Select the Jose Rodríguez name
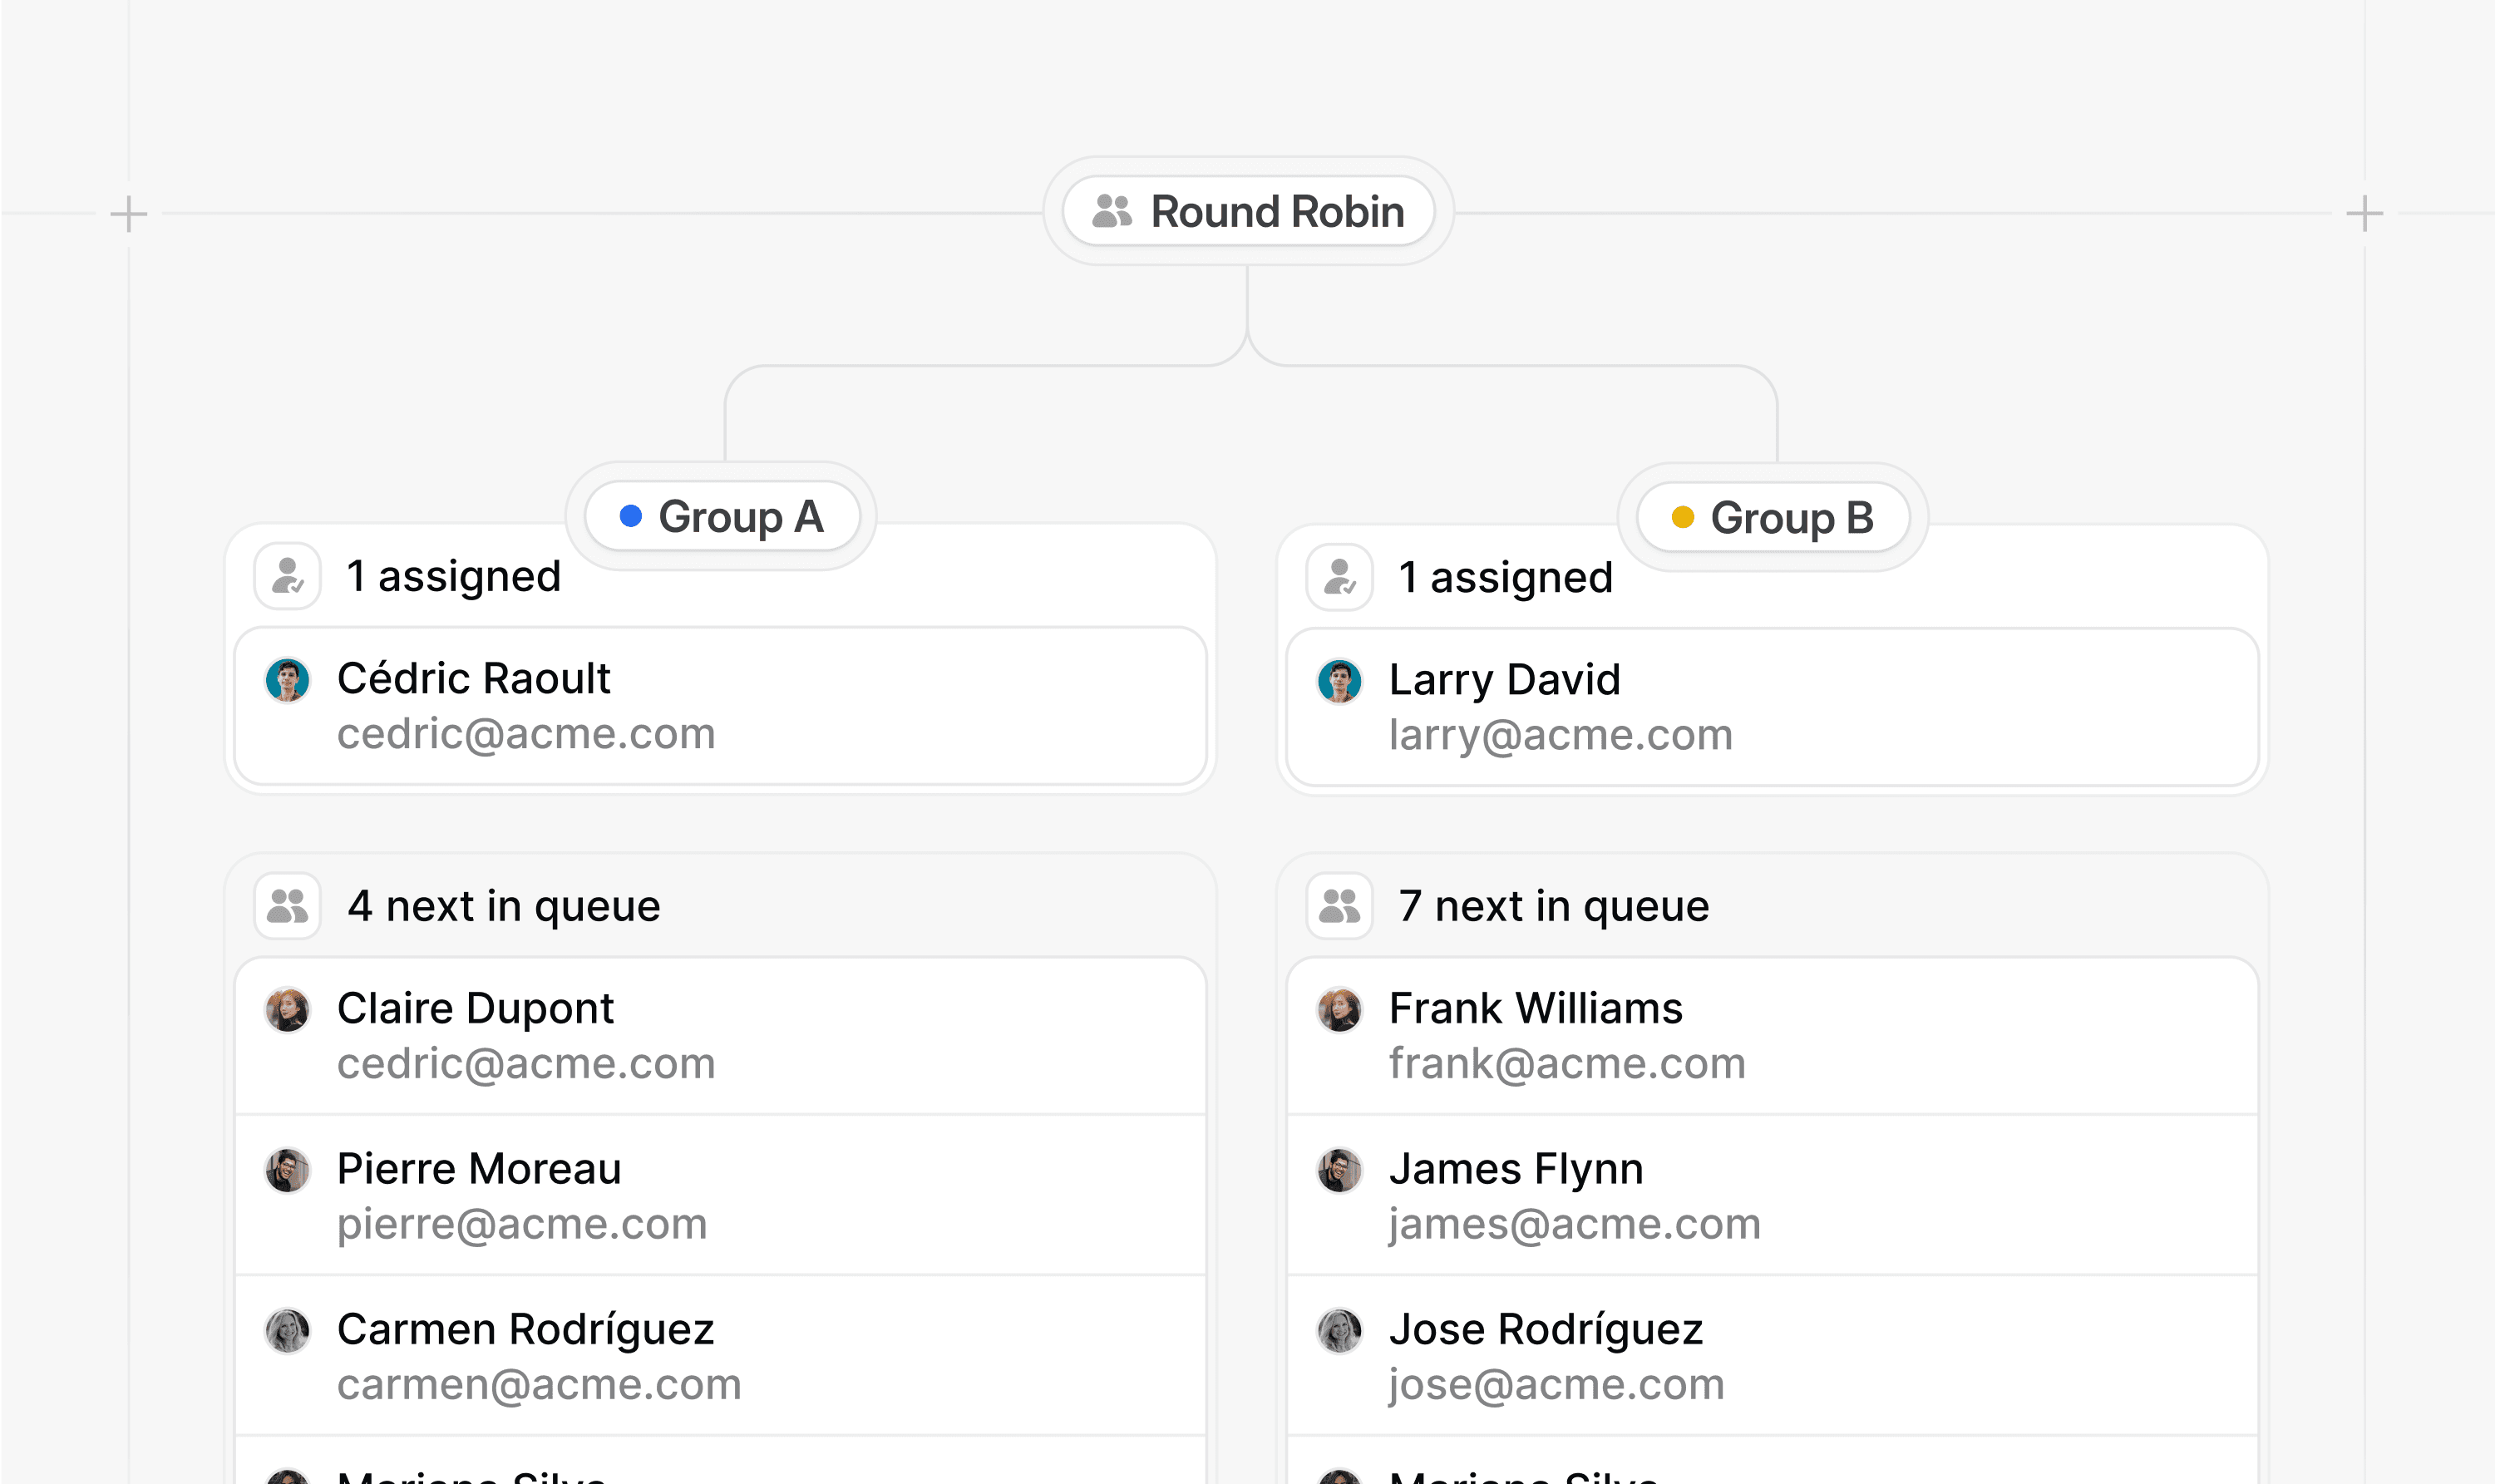The image size is (2495, 1484). [x=1546, y=1329]
